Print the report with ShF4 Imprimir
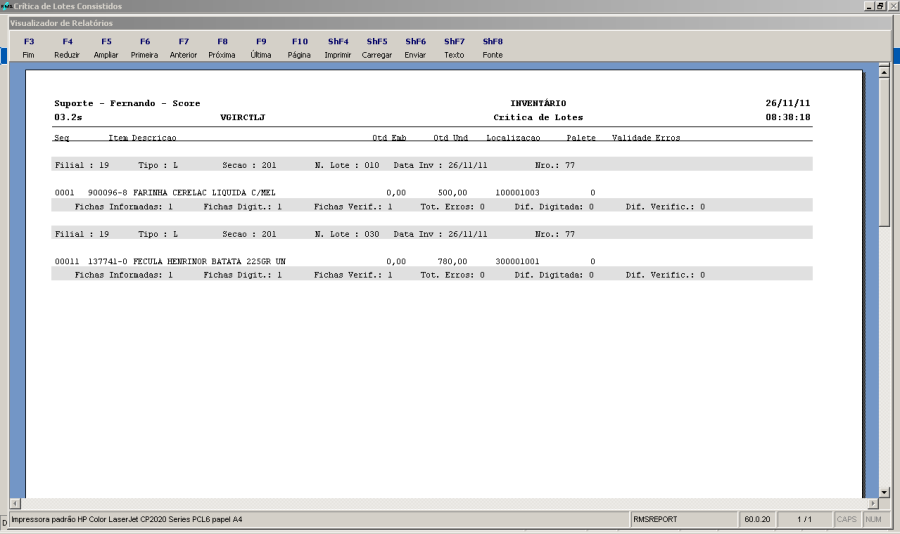The image size is (900, 534). [x=338, y=48]
